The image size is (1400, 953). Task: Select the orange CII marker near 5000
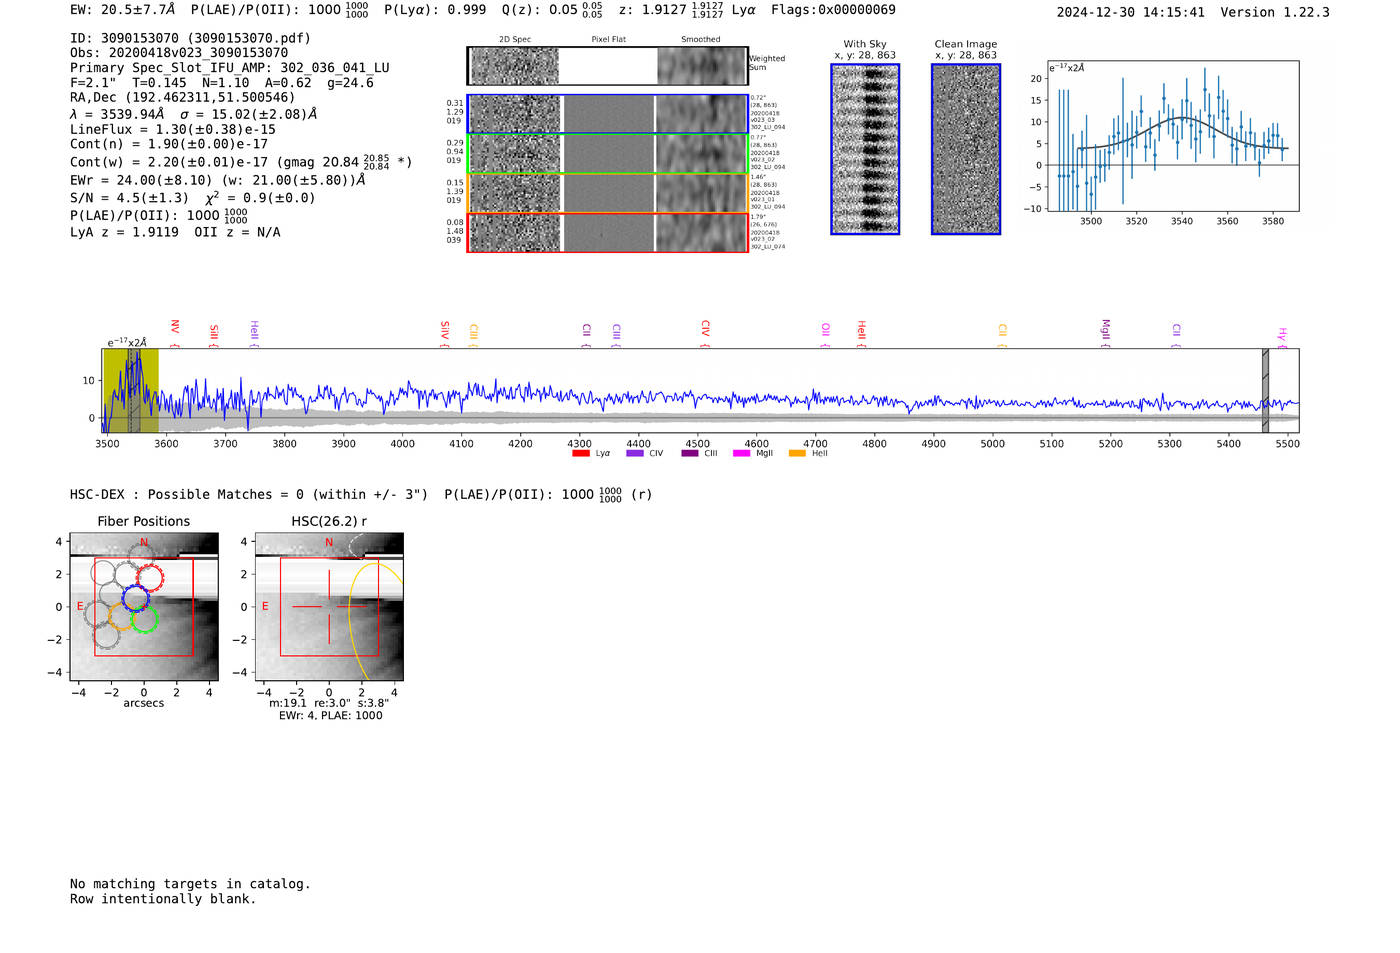tap(1003, 335)
